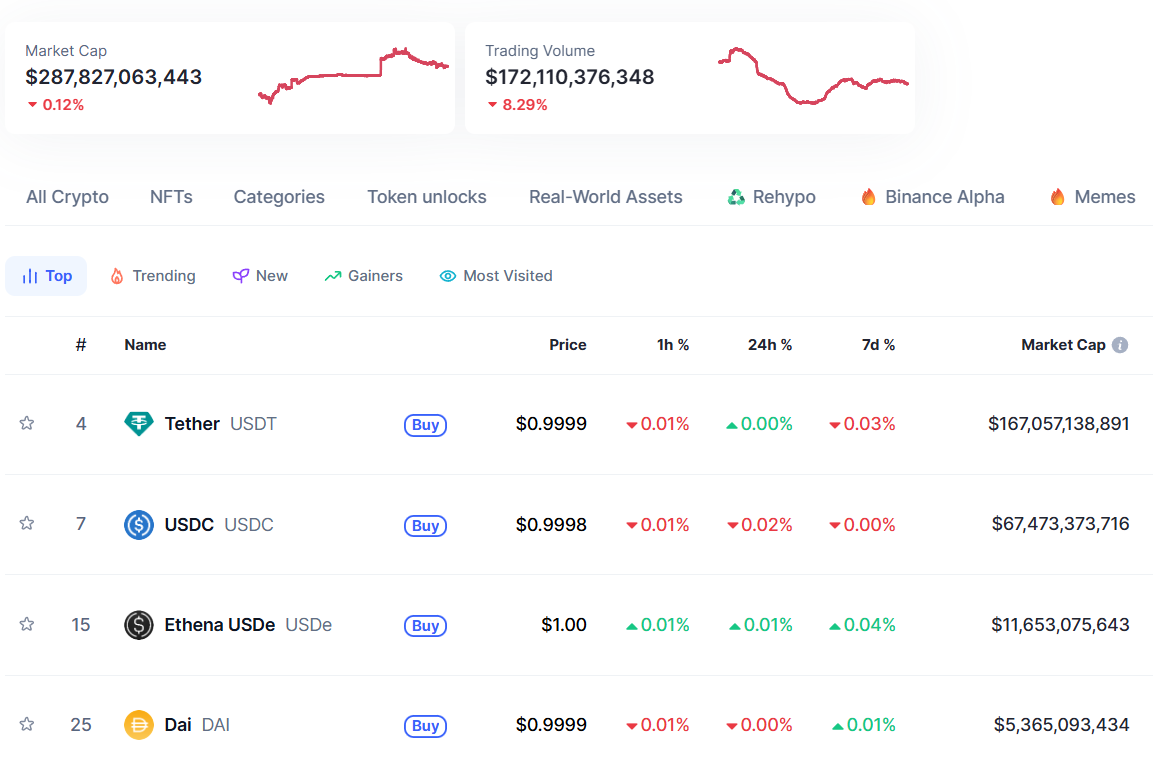
Task: Sort table by Market Cap column
Action: pos(1063,345)
